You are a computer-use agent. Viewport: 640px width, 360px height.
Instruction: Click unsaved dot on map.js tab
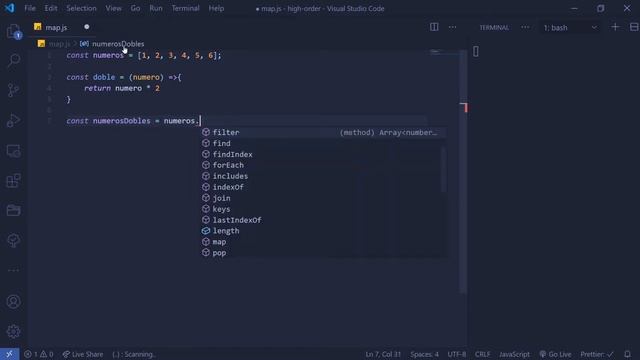pyautogui.click(x=87, y=27)
